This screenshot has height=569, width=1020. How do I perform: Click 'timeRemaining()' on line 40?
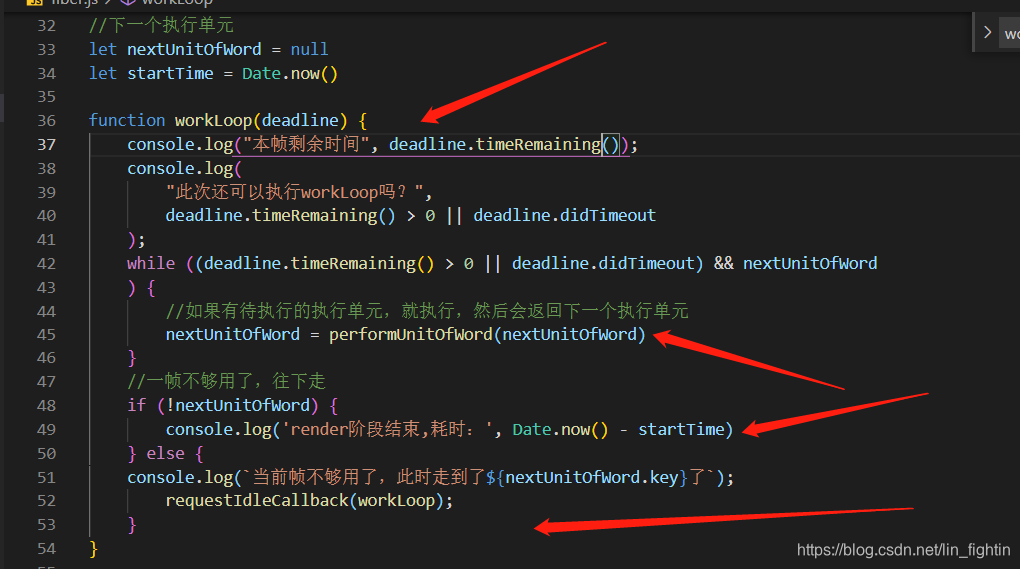(x=323, y=215)
